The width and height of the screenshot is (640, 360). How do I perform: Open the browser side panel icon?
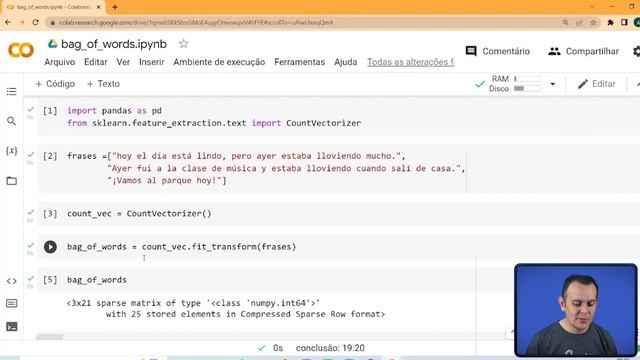tap(624, 22)
